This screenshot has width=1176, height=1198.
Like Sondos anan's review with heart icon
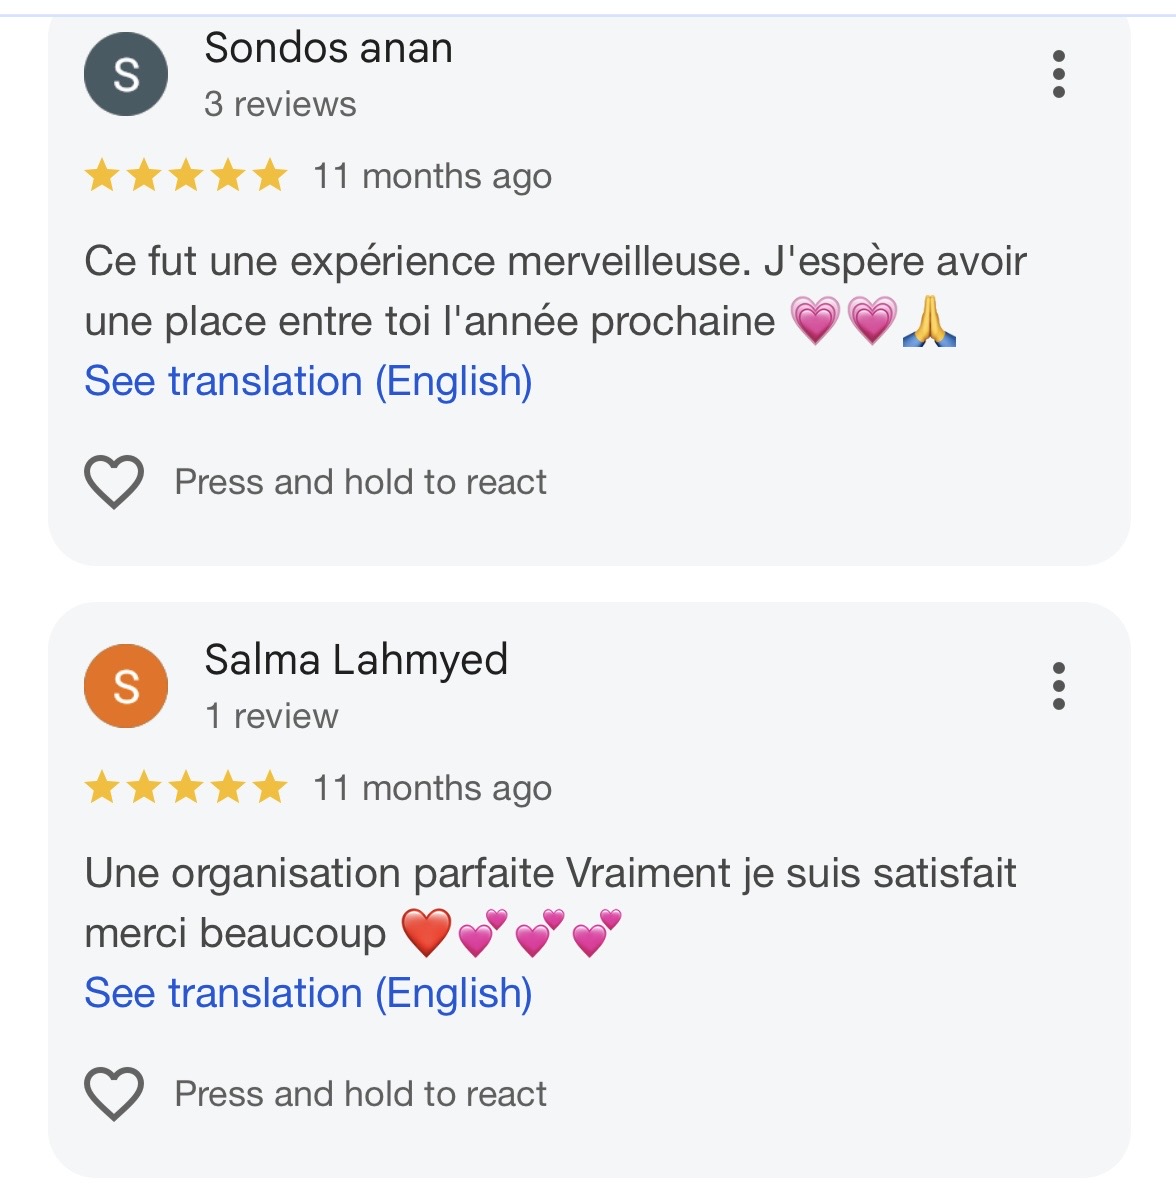[114, 482]
